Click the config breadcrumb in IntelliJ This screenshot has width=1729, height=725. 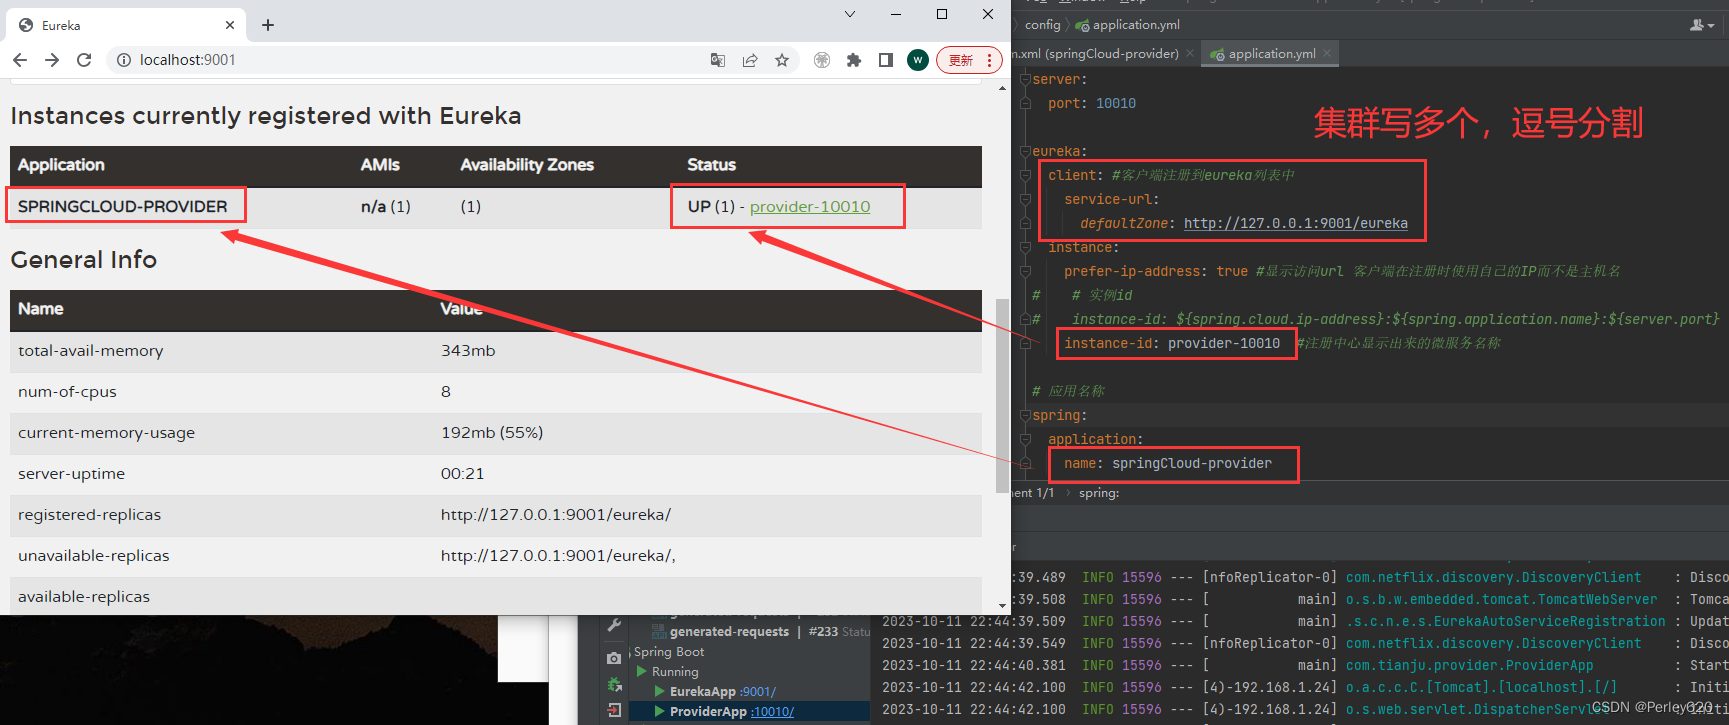click(x=1042, y=25)
